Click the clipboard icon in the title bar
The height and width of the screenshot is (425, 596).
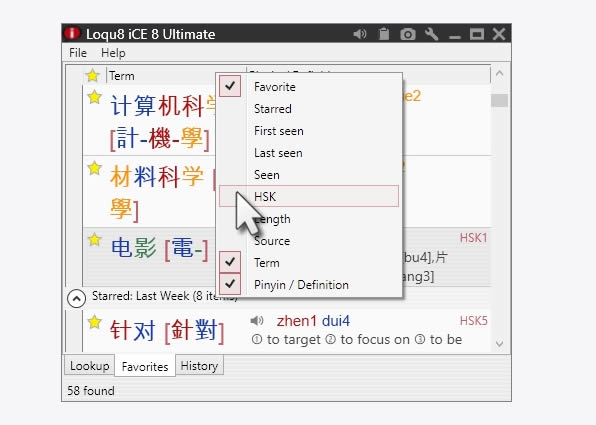384,34
